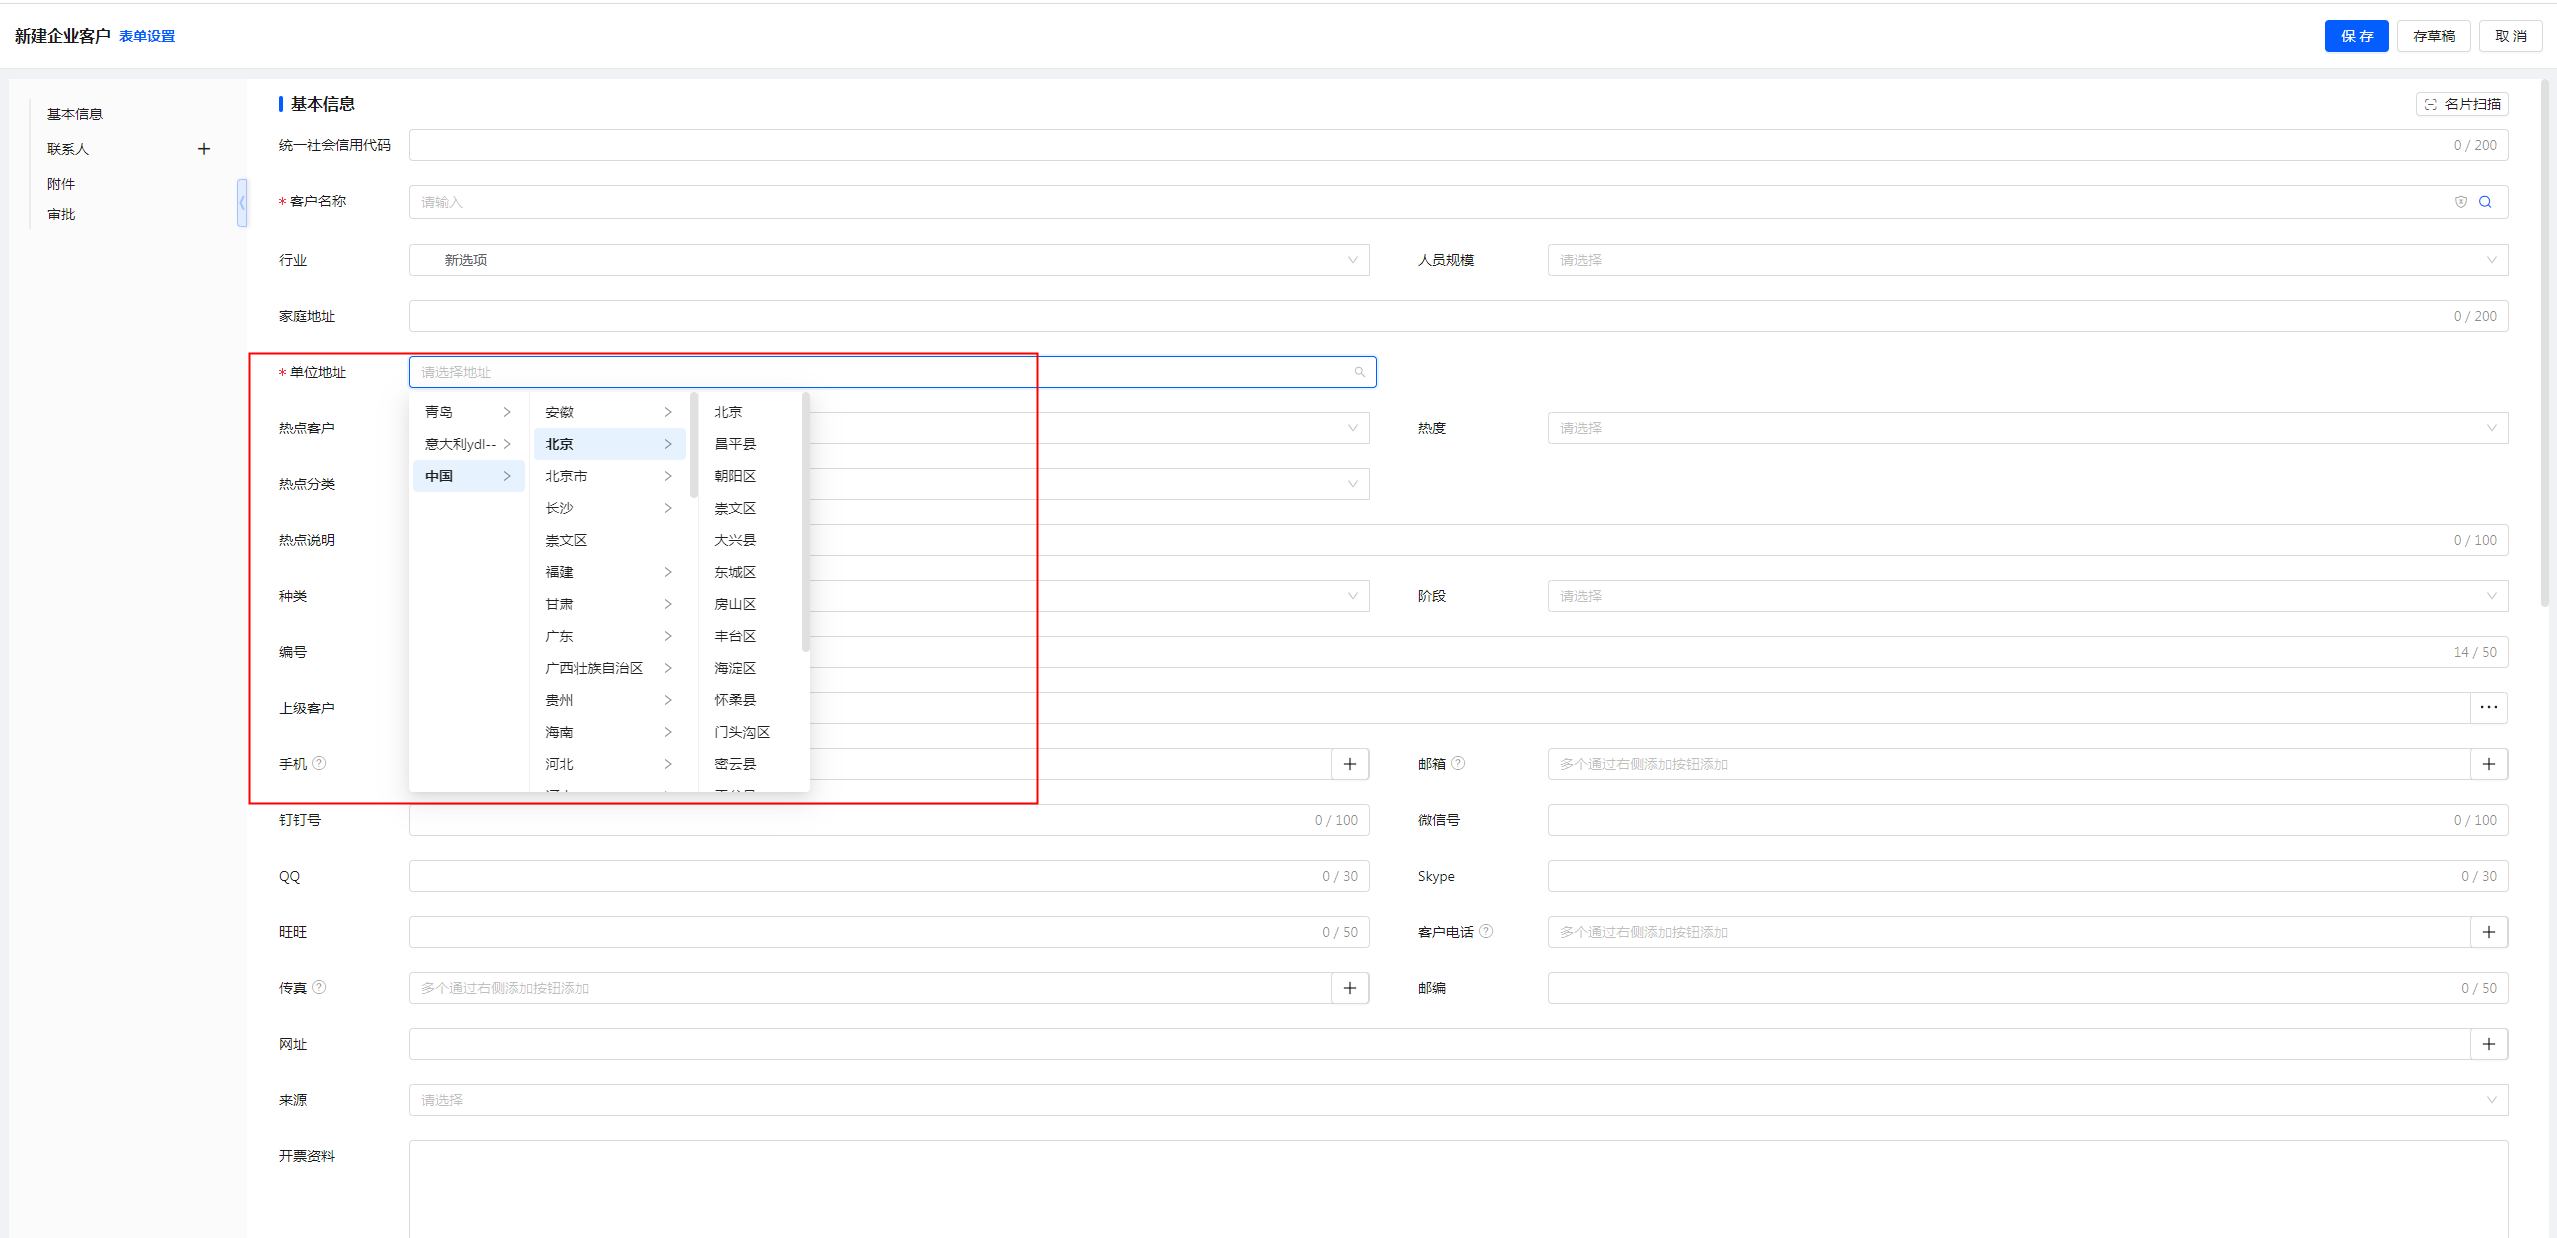This screenshot has width=2557, height=1238.
Task: Click plus icon beside 网址 field
Action: [x=2489, y=1044]
